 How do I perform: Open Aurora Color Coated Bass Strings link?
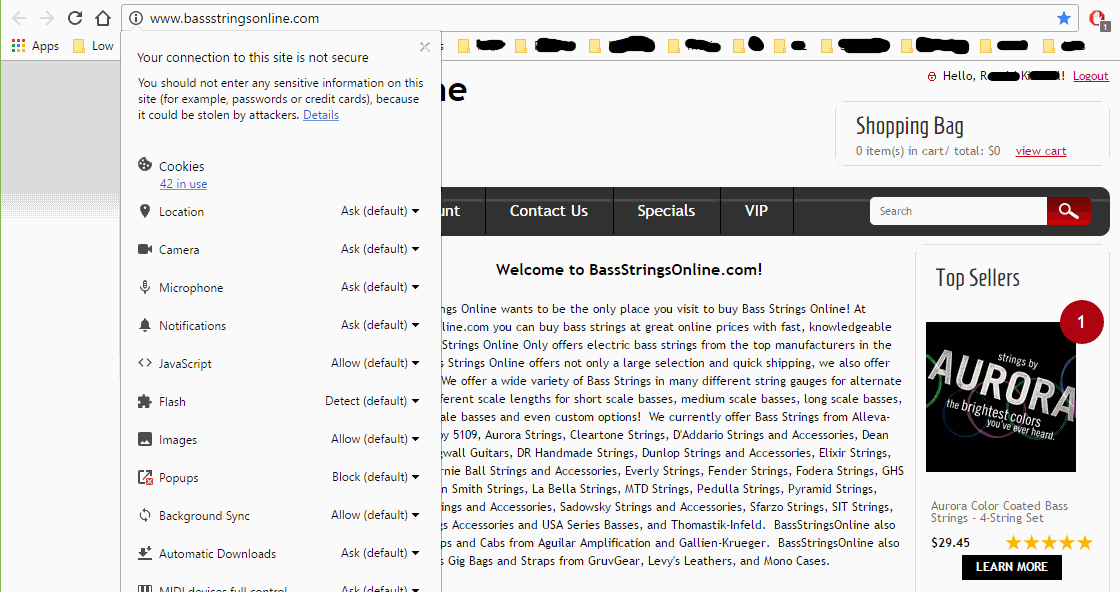999,512
